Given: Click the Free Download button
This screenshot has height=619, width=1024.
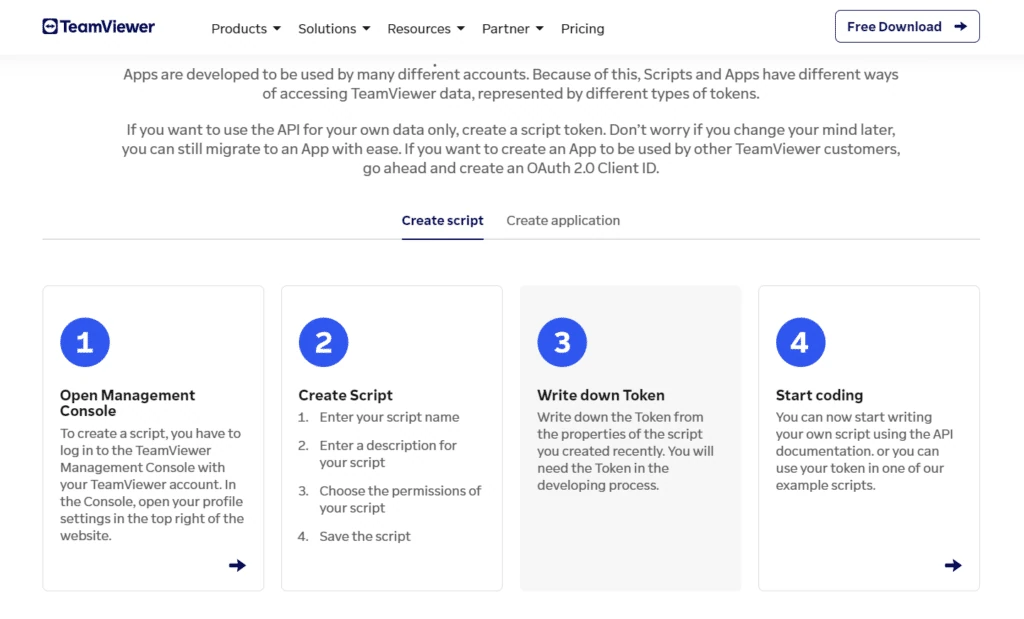Looking at the screenshot, I should (x=907, y=27).
